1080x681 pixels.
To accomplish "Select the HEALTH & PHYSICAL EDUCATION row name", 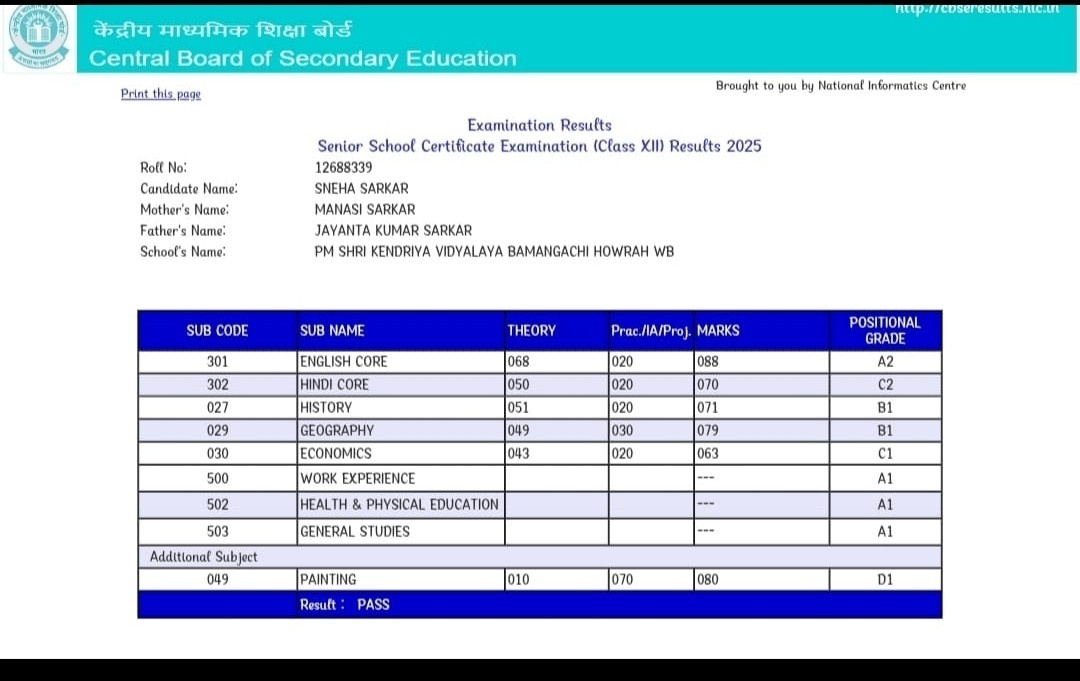I will [x=399, y=505].
